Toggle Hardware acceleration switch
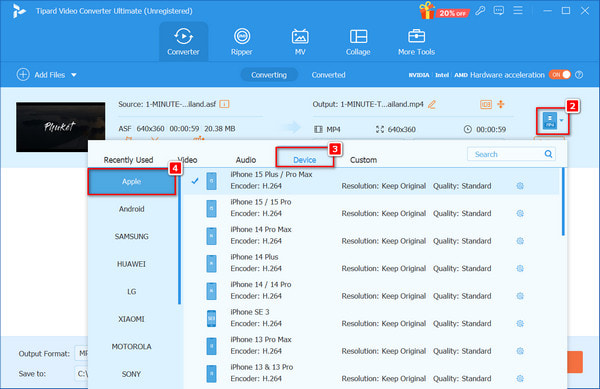The height and width of the screenshot is (389, 600). coord(560,75)
